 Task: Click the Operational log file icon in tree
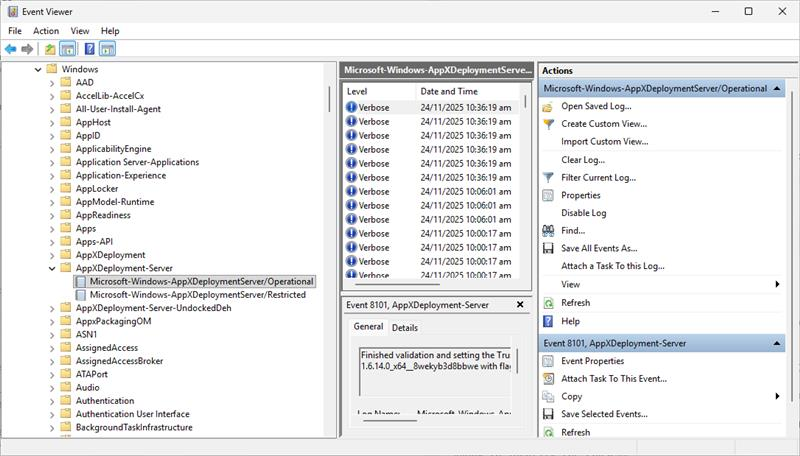pyautogui.click(x=81, y=282)
